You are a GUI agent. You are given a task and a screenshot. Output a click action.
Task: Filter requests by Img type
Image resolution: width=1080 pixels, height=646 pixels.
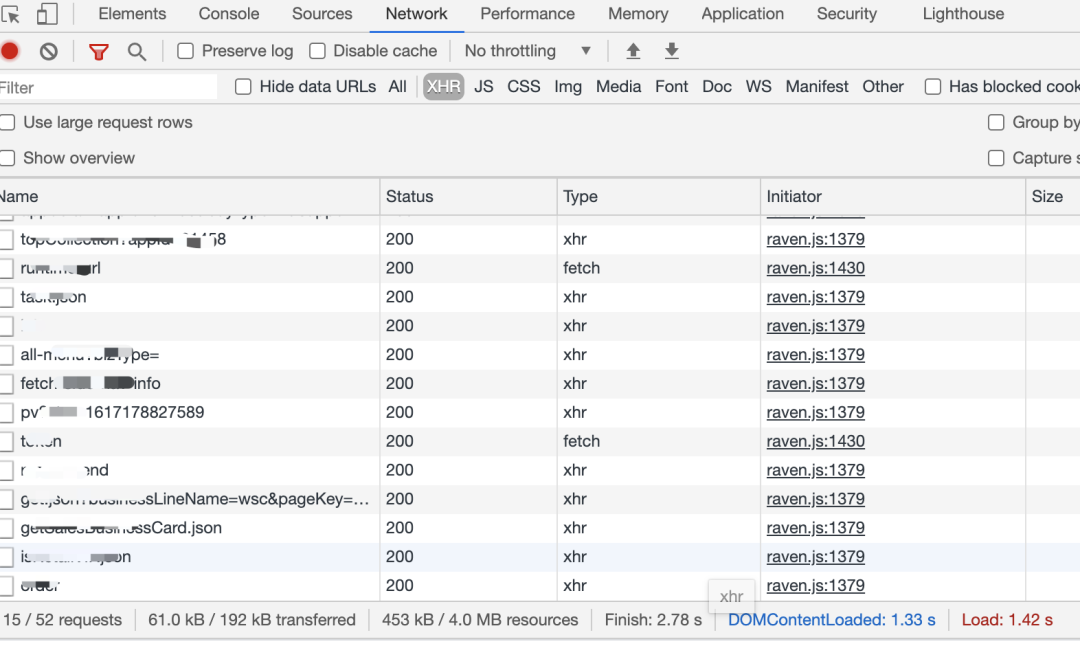pos(568,87)
